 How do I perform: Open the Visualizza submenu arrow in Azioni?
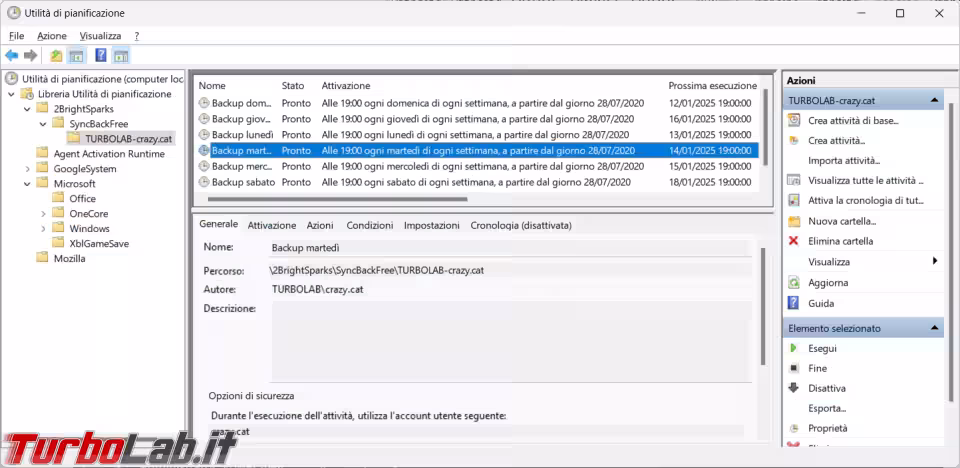[x=935, y=261]
